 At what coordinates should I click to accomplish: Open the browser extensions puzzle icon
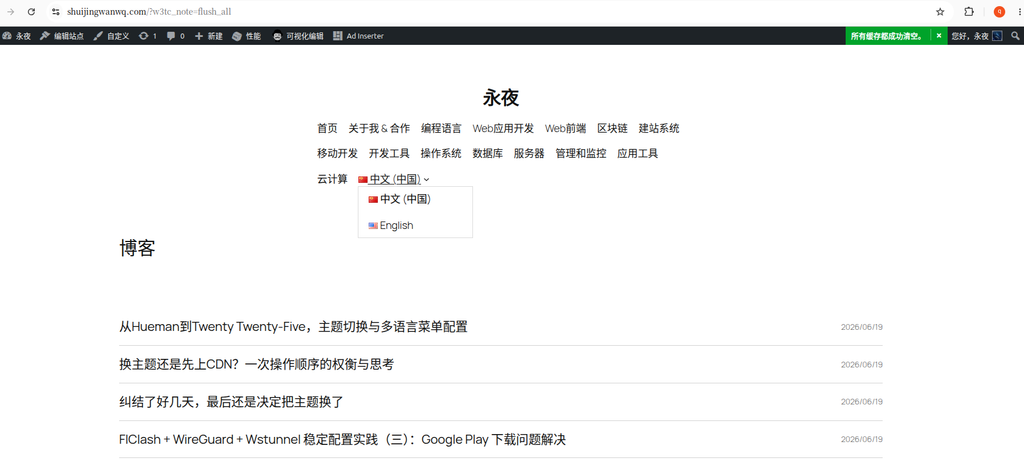coord(969,12)
